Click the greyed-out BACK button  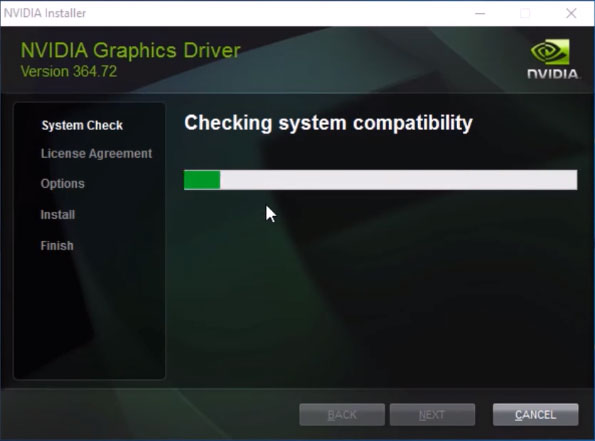(x=342, y=414)
